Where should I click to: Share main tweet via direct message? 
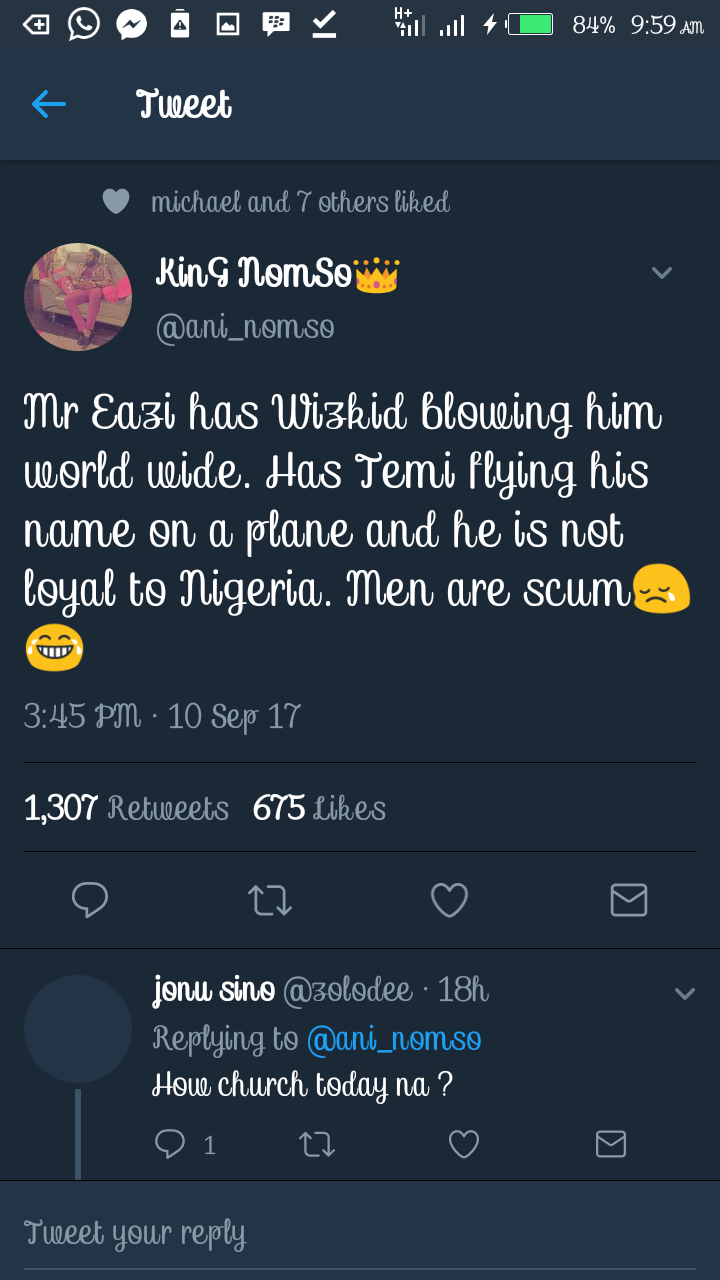(629, 900)
